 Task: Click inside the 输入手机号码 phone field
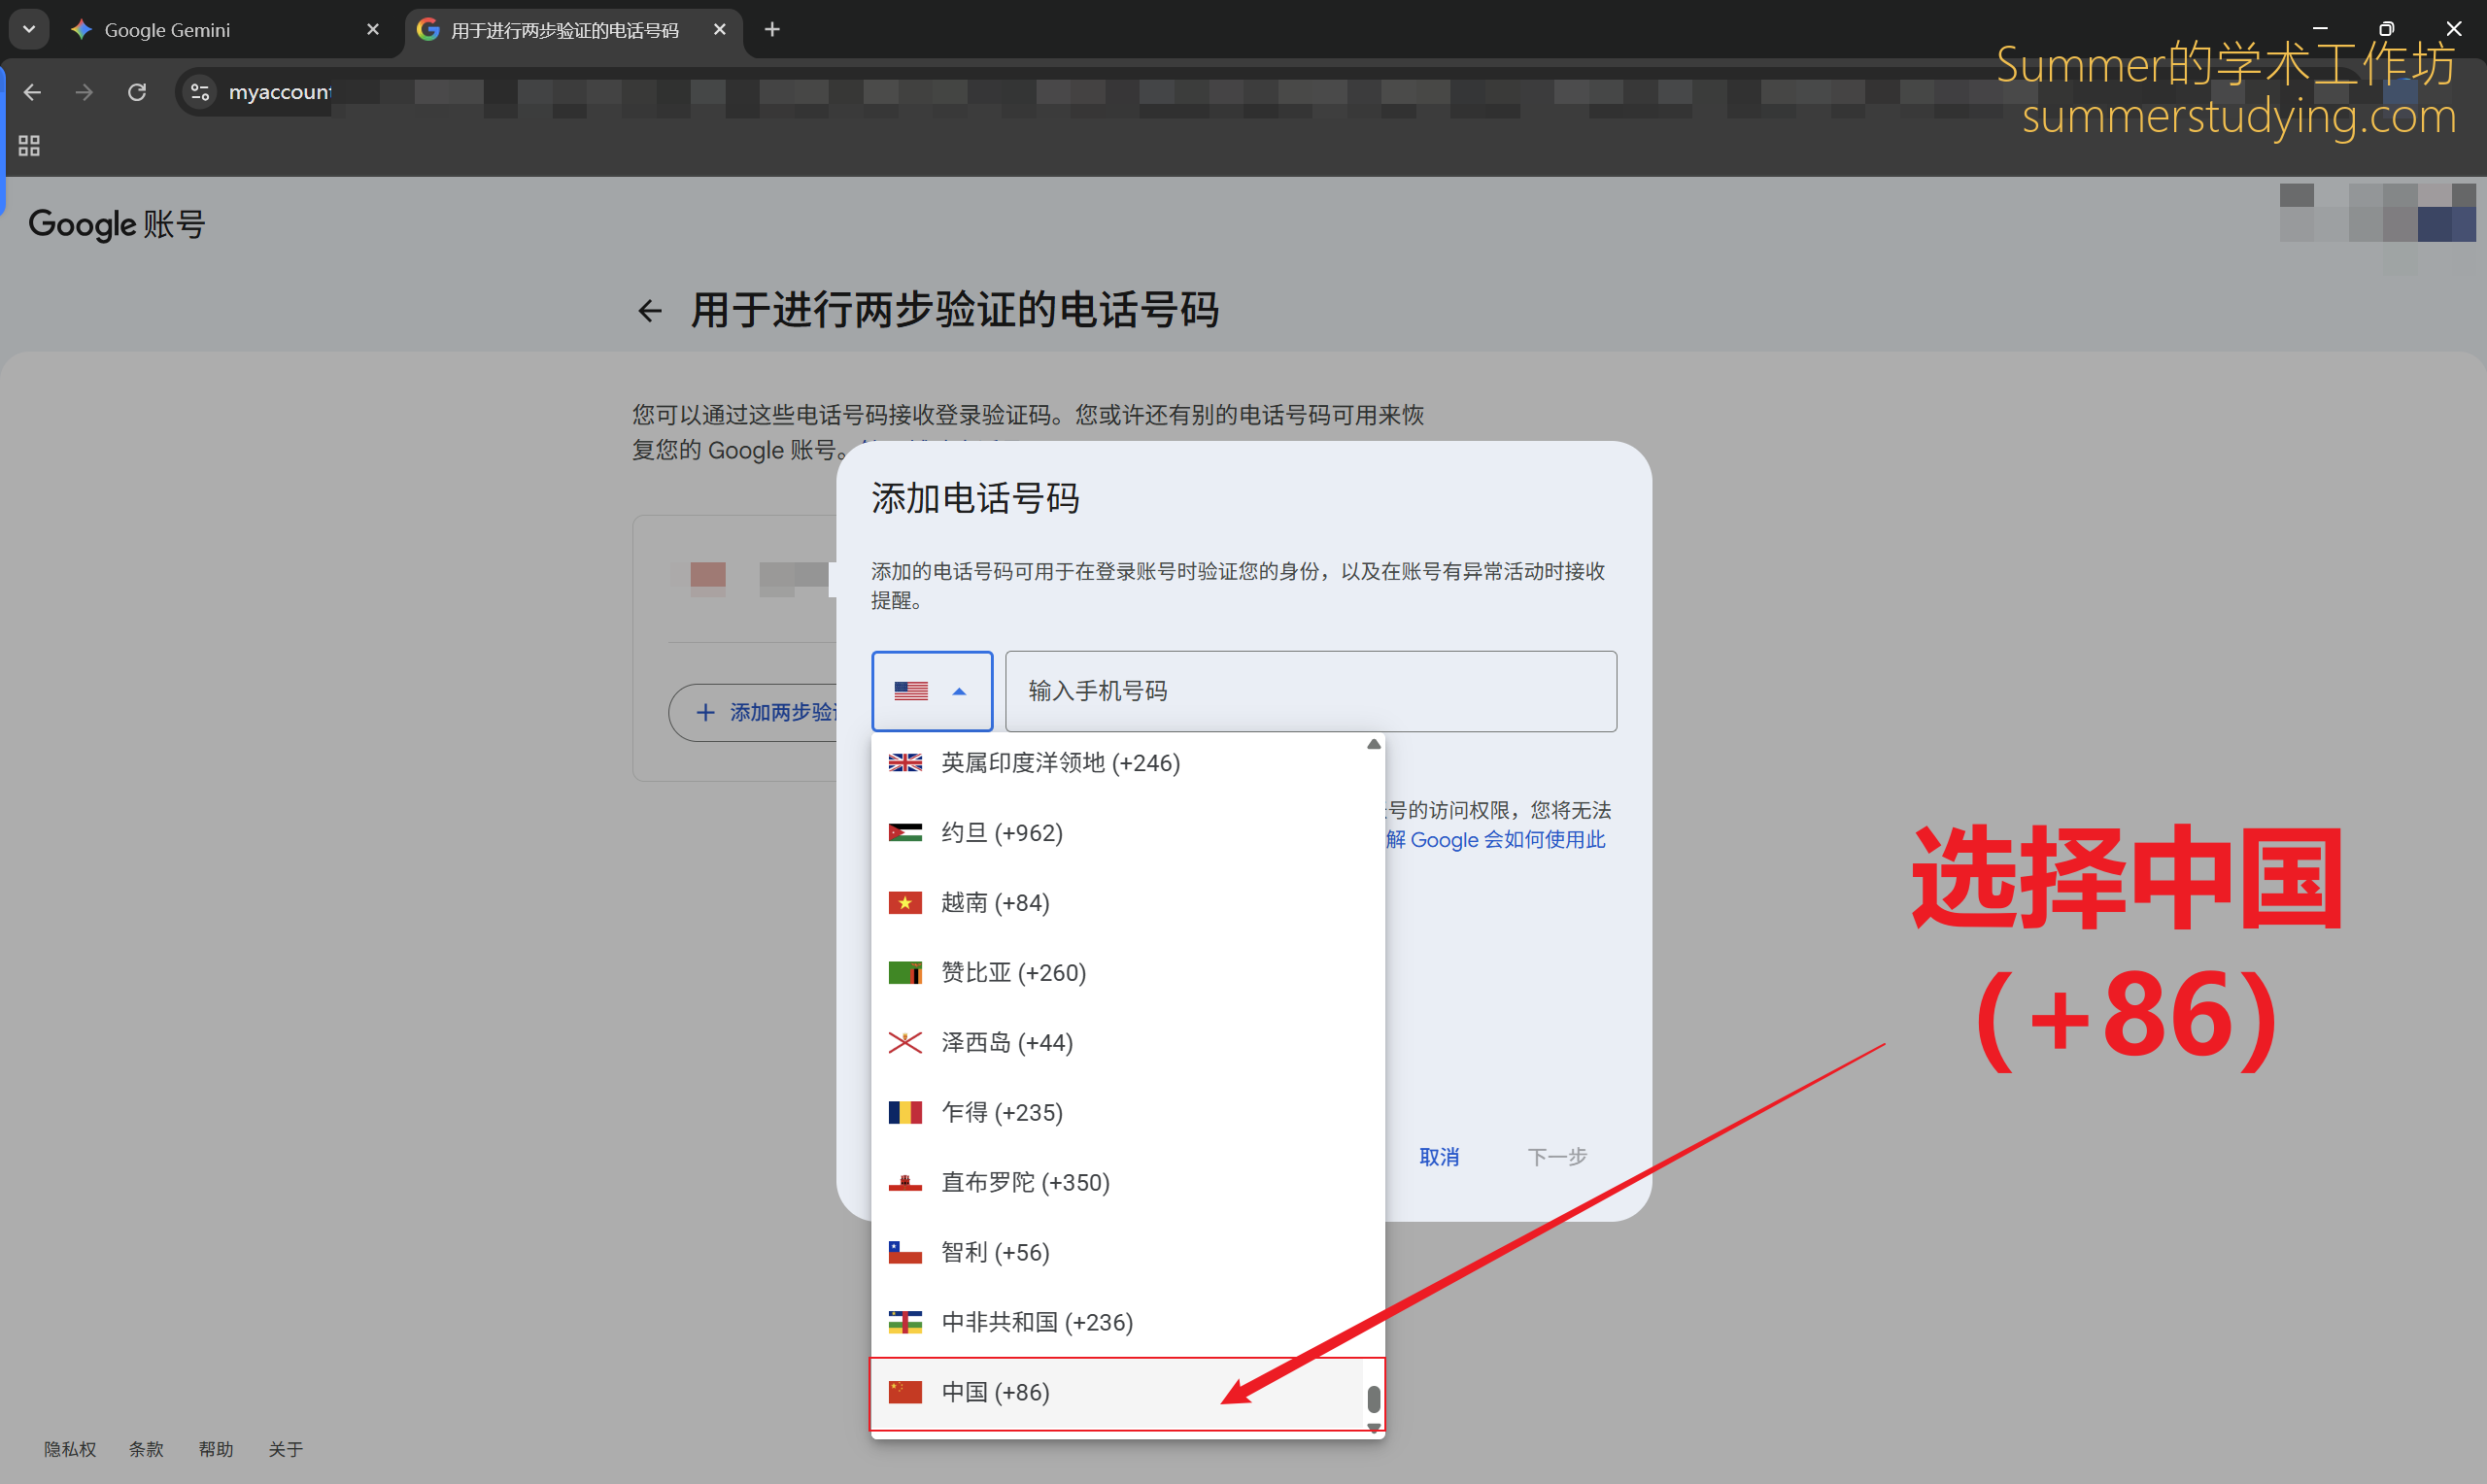(x=1310, y=691)
